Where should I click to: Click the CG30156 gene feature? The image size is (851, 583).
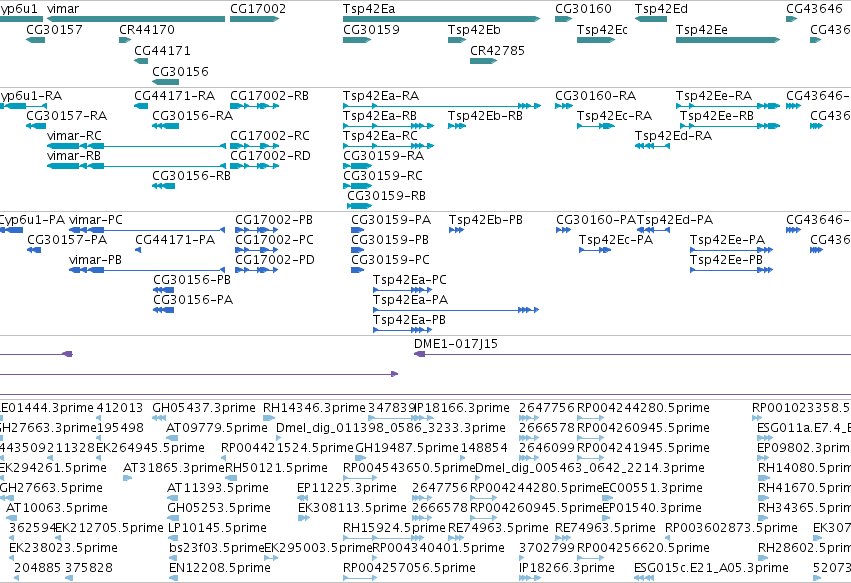(x=166, y=82)
